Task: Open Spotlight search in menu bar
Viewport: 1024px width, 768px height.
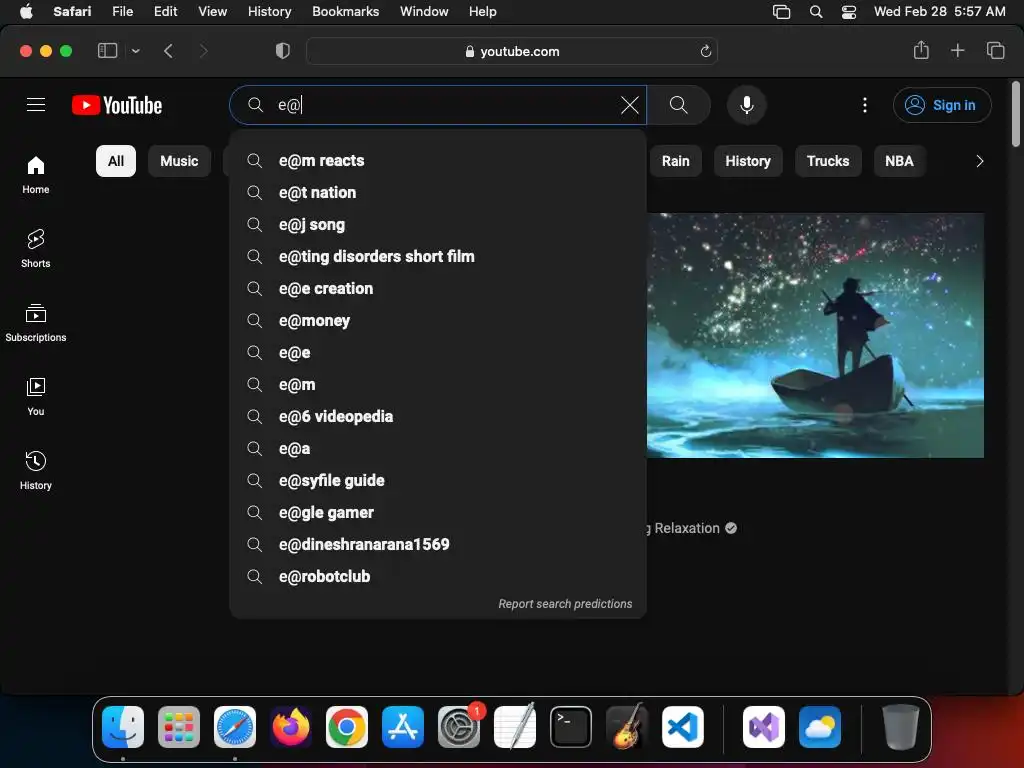Action: coord(816,12)
